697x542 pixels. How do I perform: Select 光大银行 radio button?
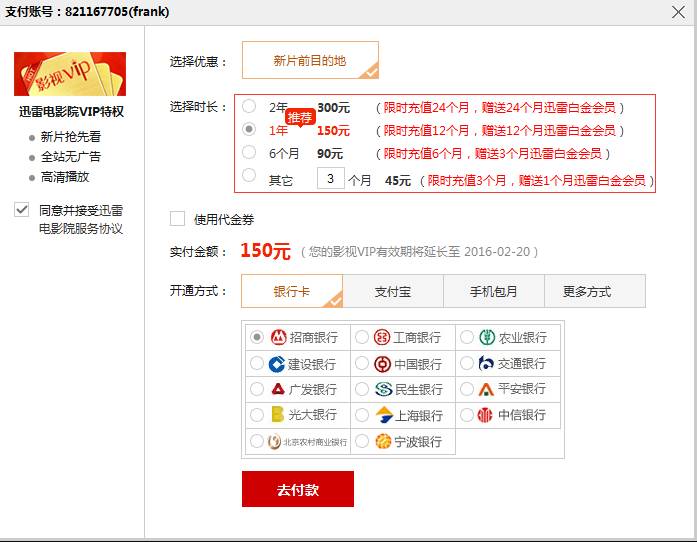coord(257,415)
